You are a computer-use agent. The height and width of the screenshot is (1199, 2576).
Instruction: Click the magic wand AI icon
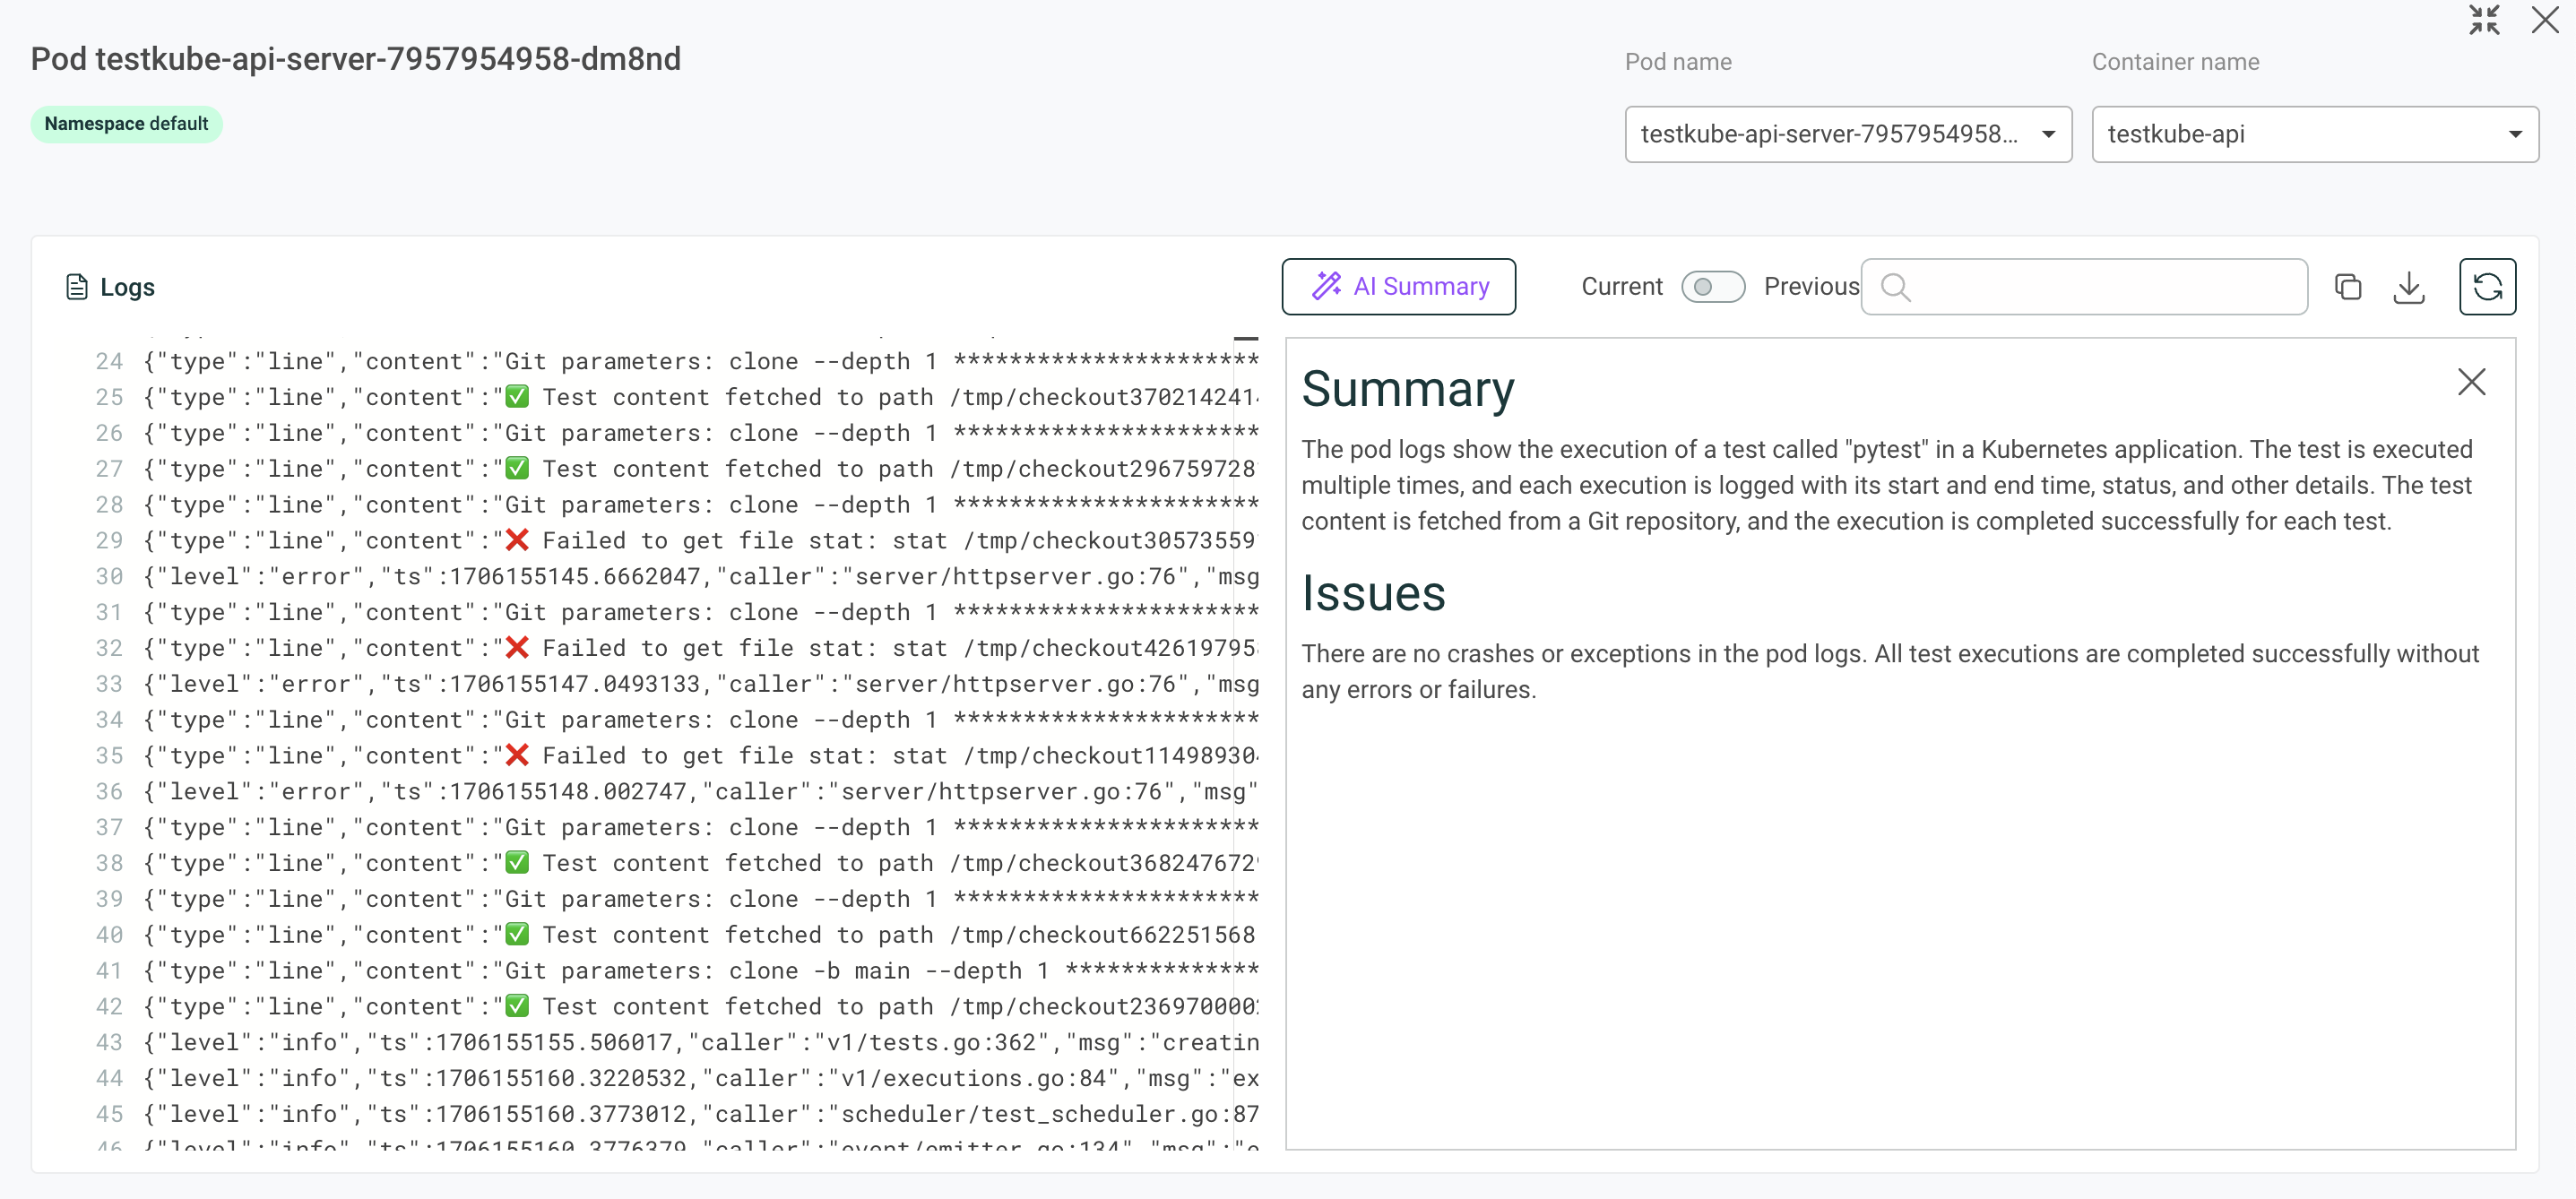1326,286
